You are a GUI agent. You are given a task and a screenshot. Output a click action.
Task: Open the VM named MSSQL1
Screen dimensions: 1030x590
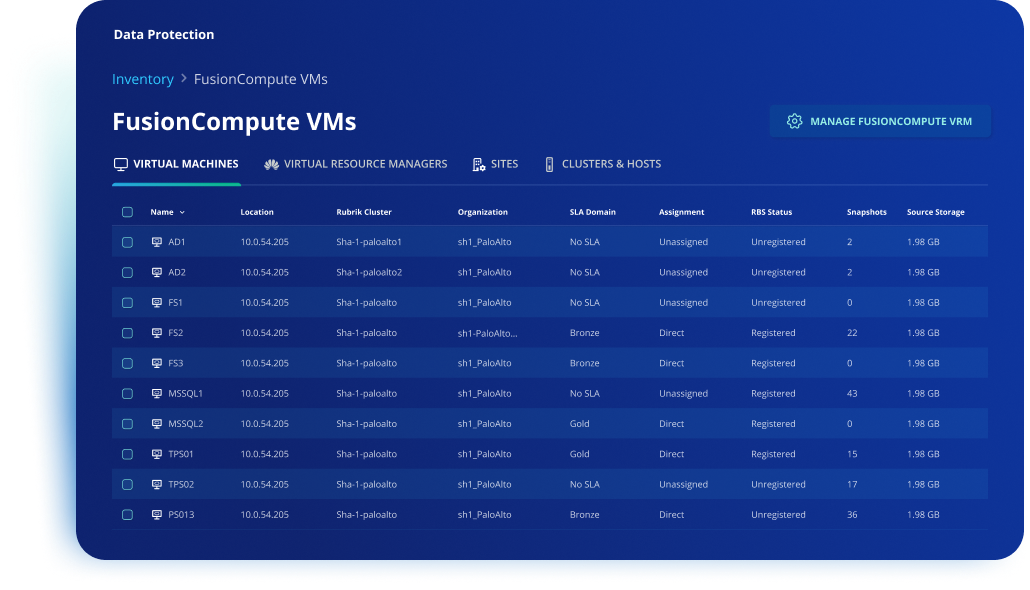pos(185,394)
